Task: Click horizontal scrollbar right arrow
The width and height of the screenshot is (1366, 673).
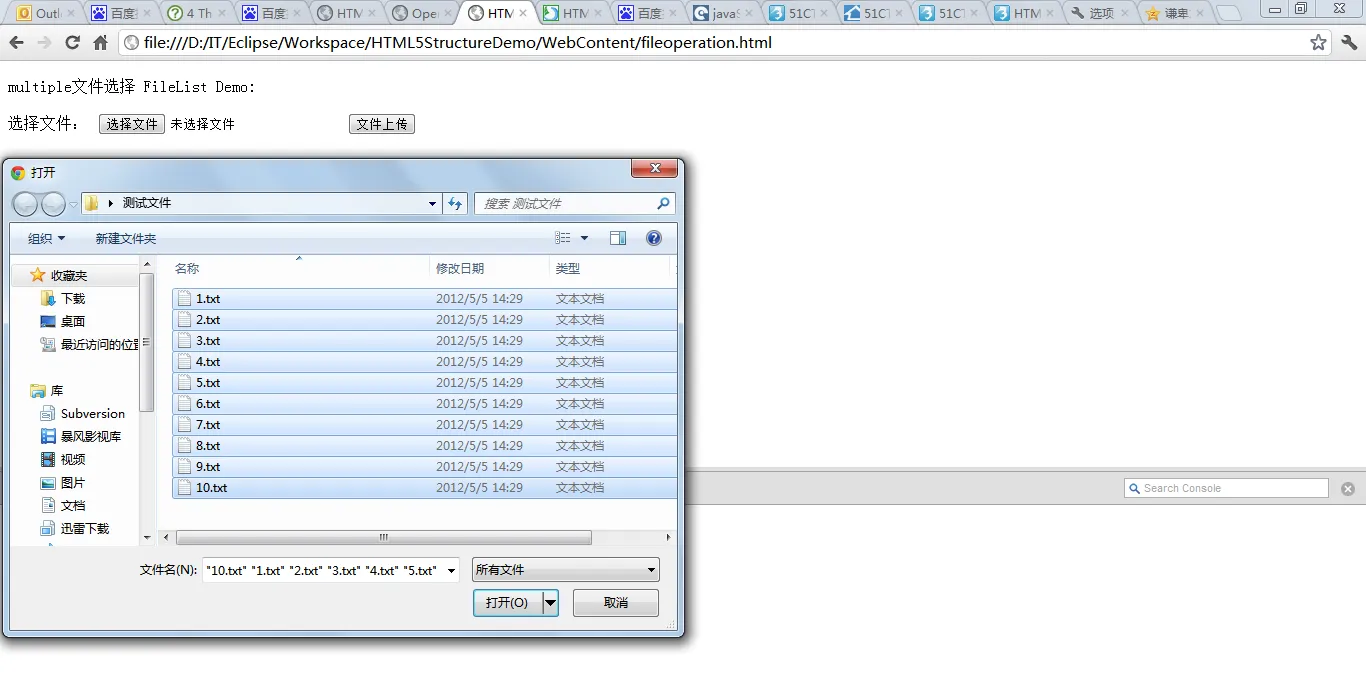Action: pyautogui.click(x=668, y=537)
